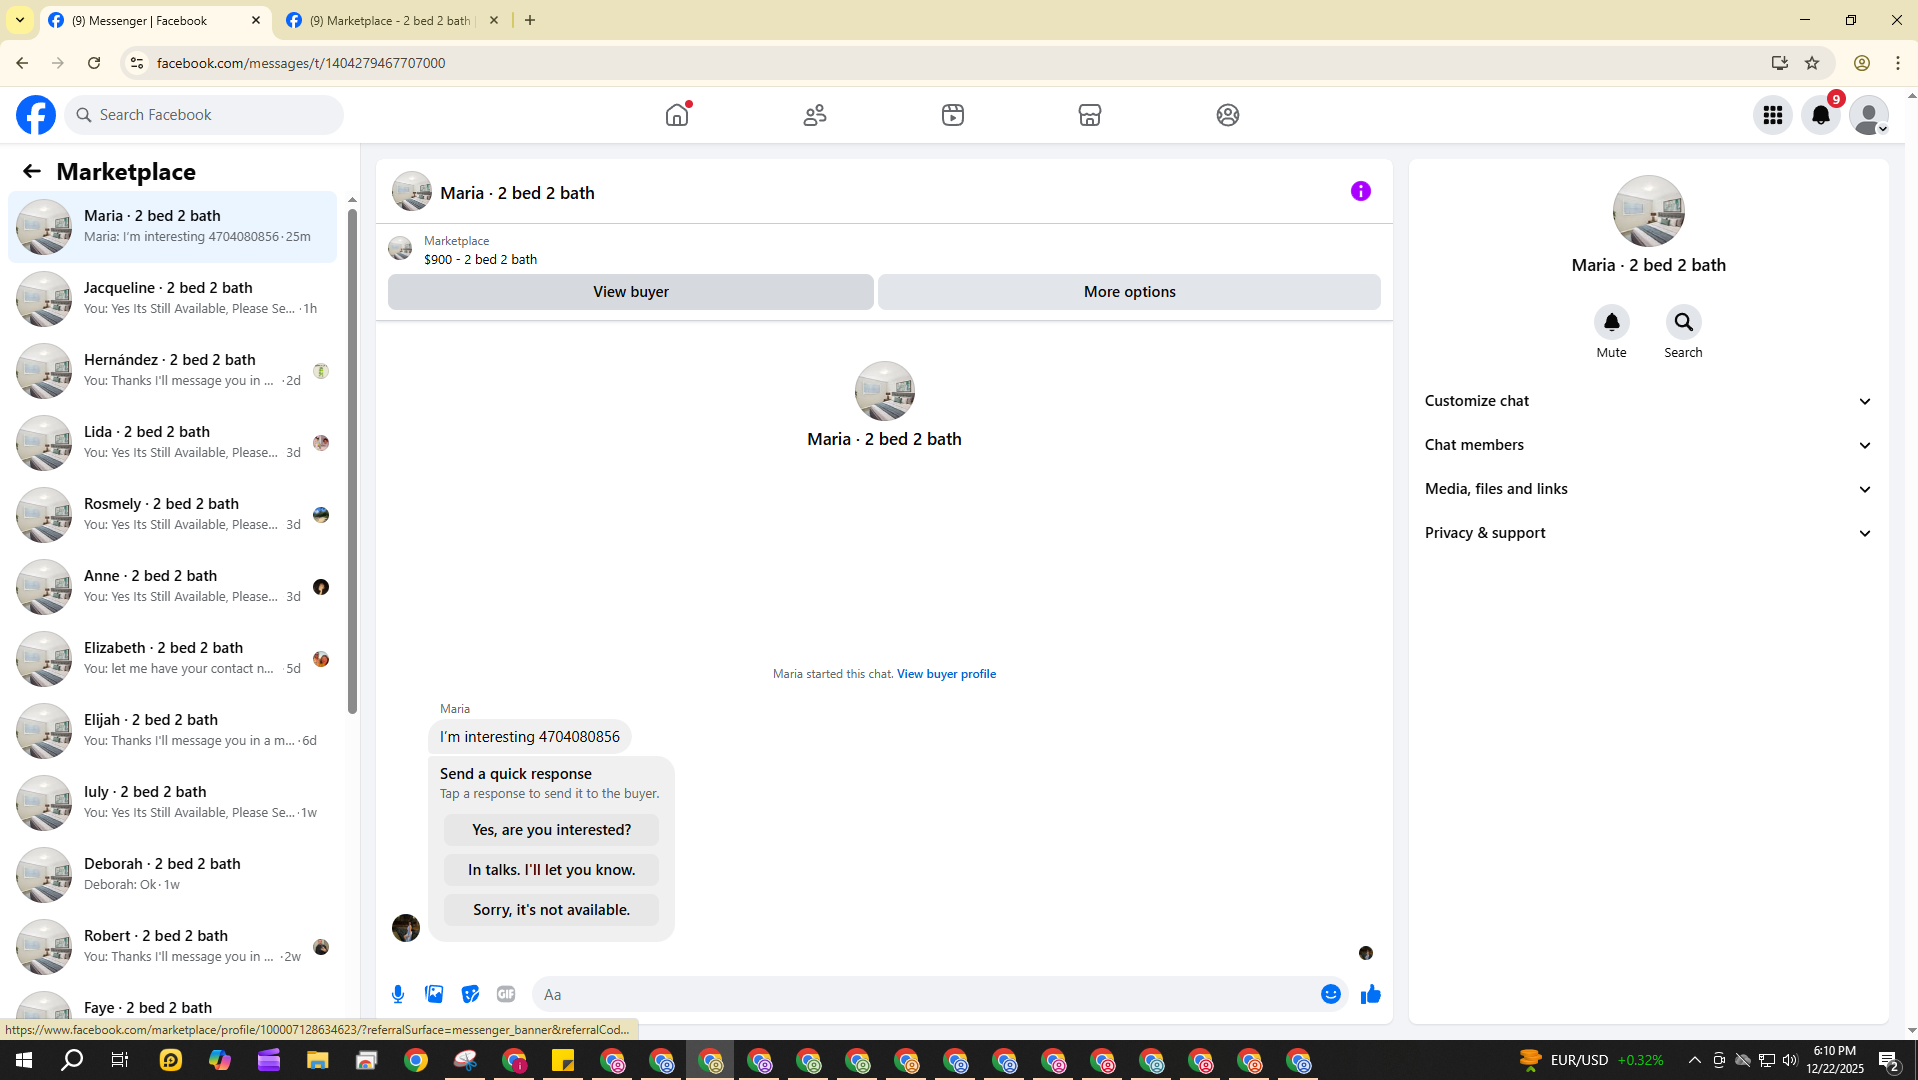Open File Explorer from taskbar

click(318, 1061)
